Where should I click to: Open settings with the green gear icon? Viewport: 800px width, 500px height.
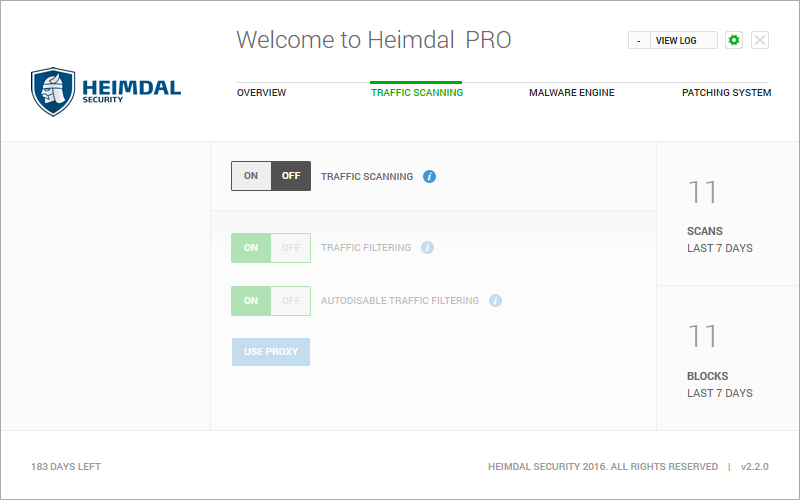(x=734, y=40)
